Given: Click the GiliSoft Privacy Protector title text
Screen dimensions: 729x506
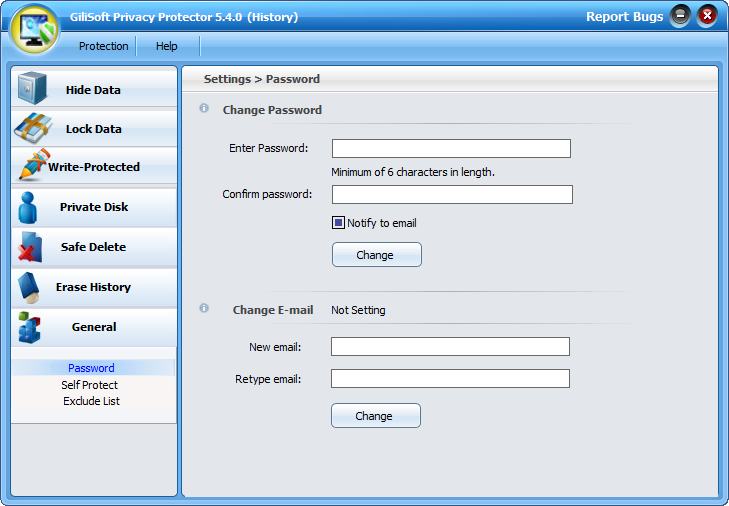Looking at the screenshot, I should coord(184,17).
